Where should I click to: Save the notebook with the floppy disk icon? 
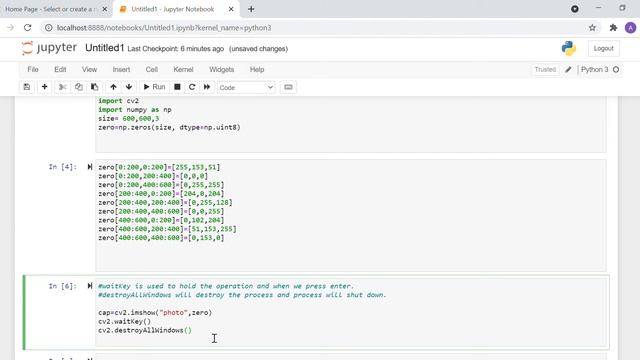point(27,87)
